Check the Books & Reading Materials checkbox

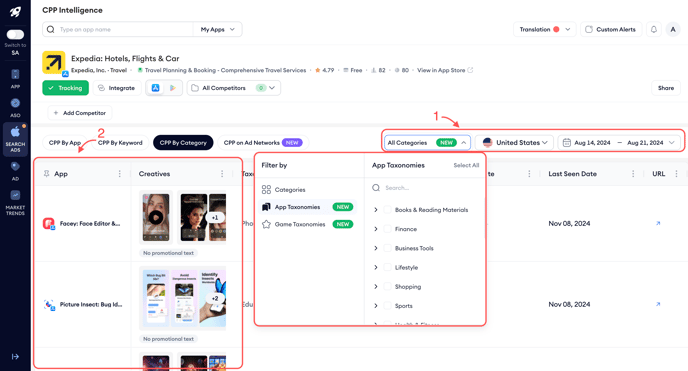coord(387,210)
